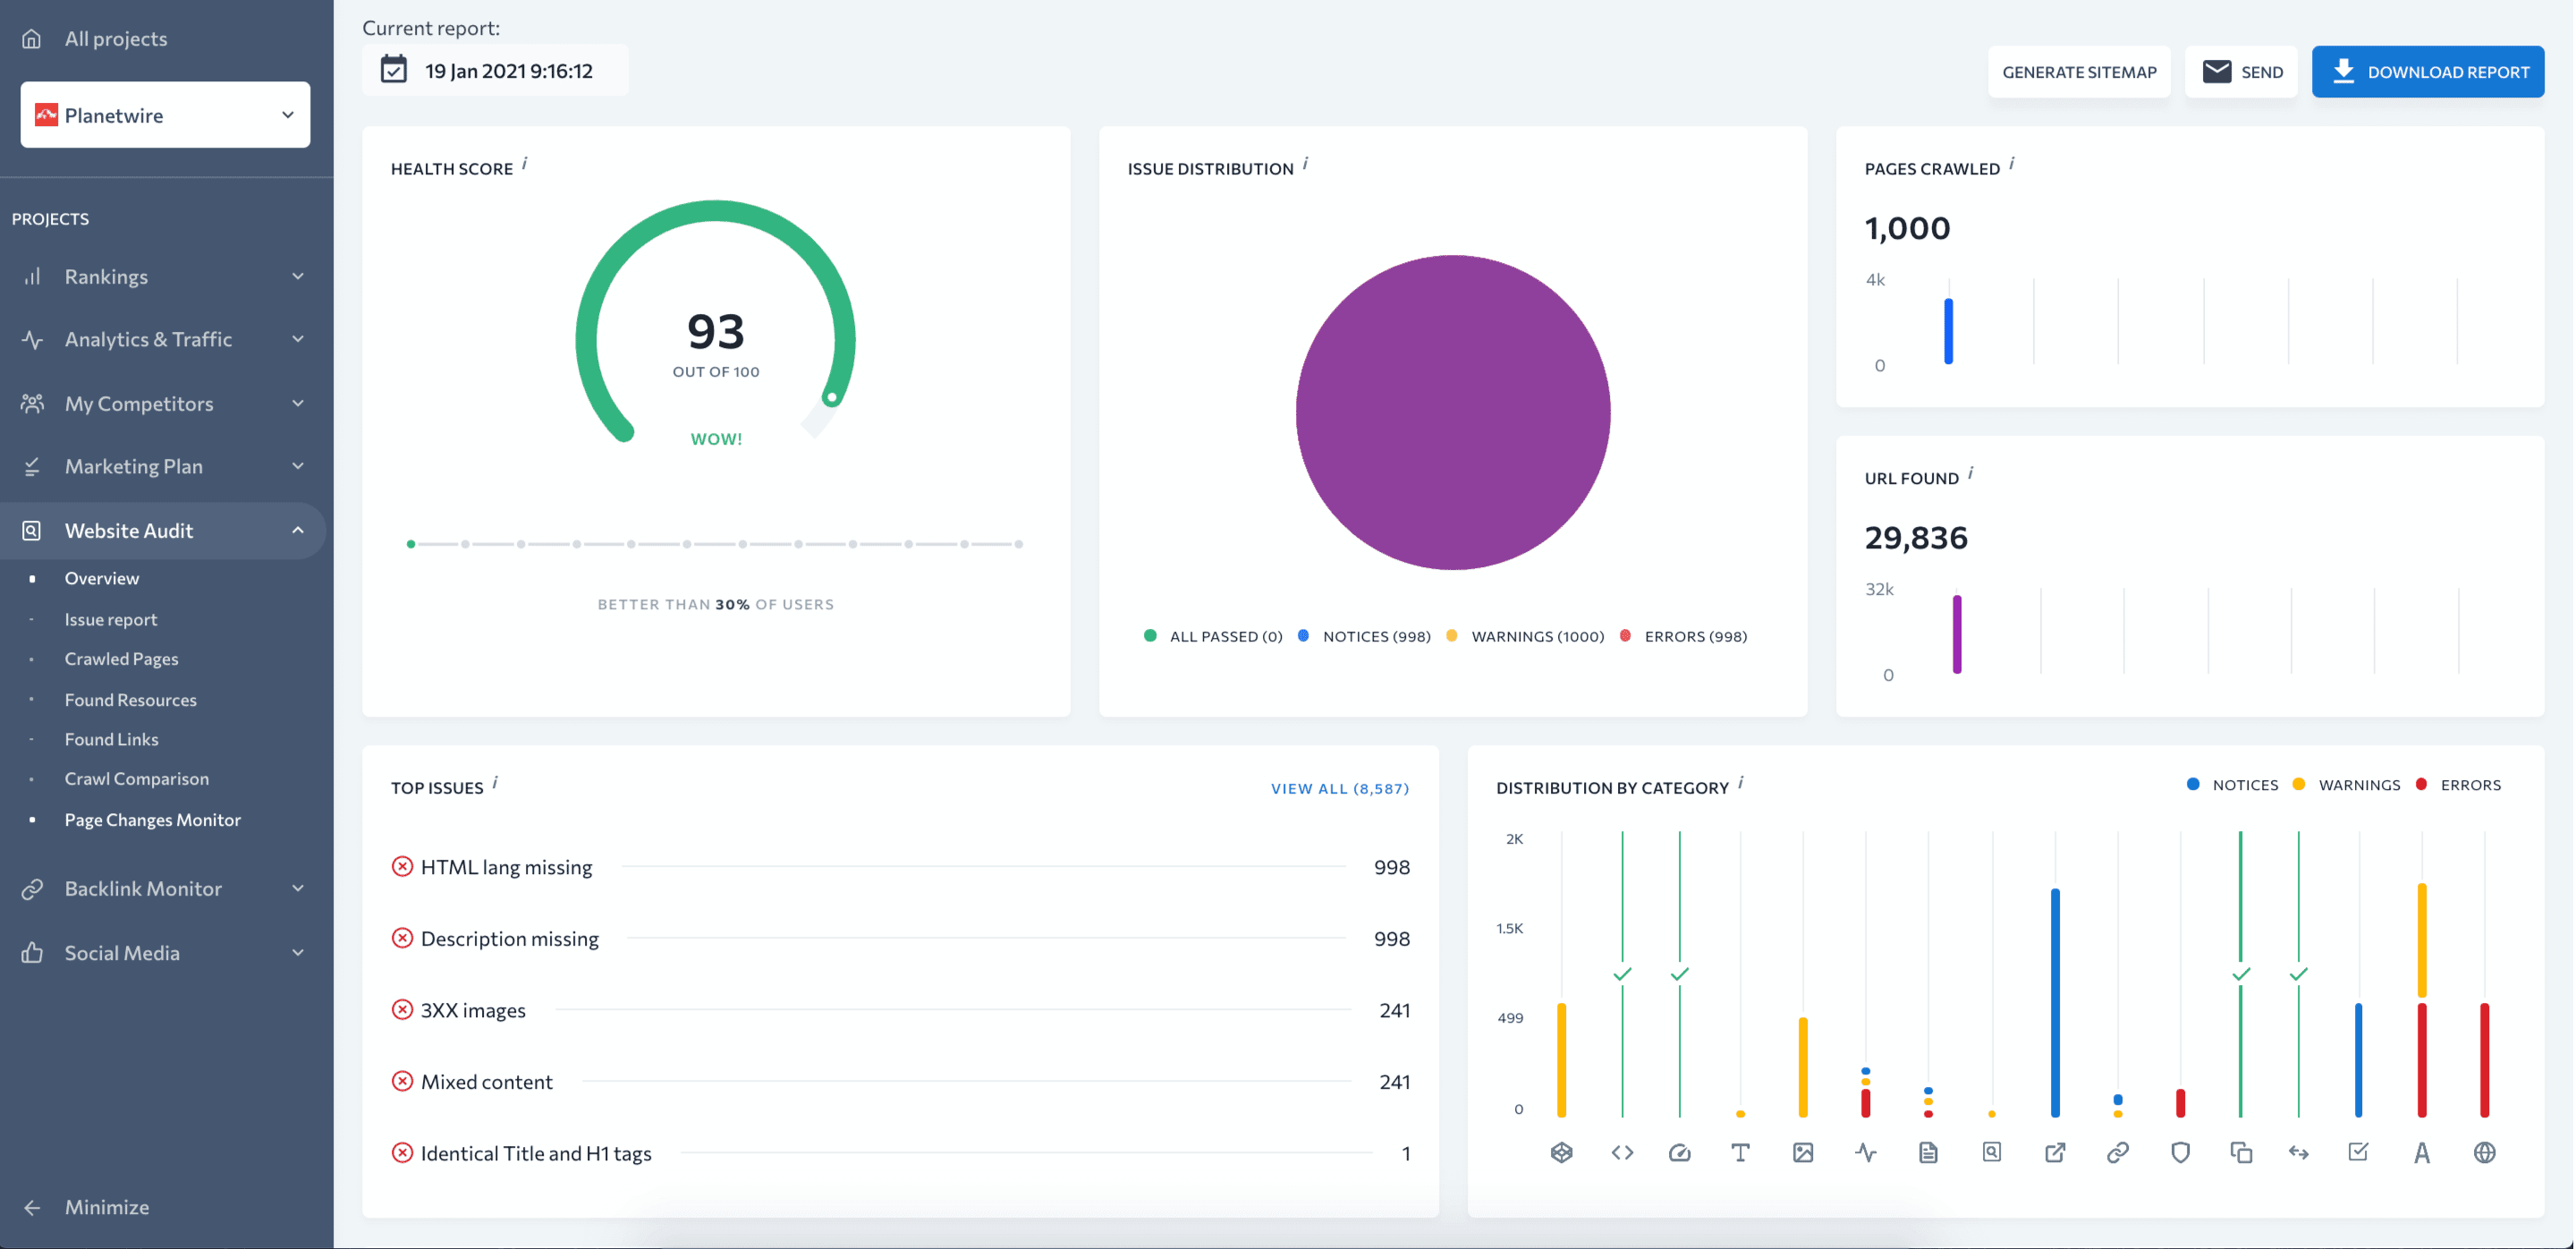Navigate to Crawled Pages section
Image resolution: width=2576 pixels, height=1249 pixels.
120,658
